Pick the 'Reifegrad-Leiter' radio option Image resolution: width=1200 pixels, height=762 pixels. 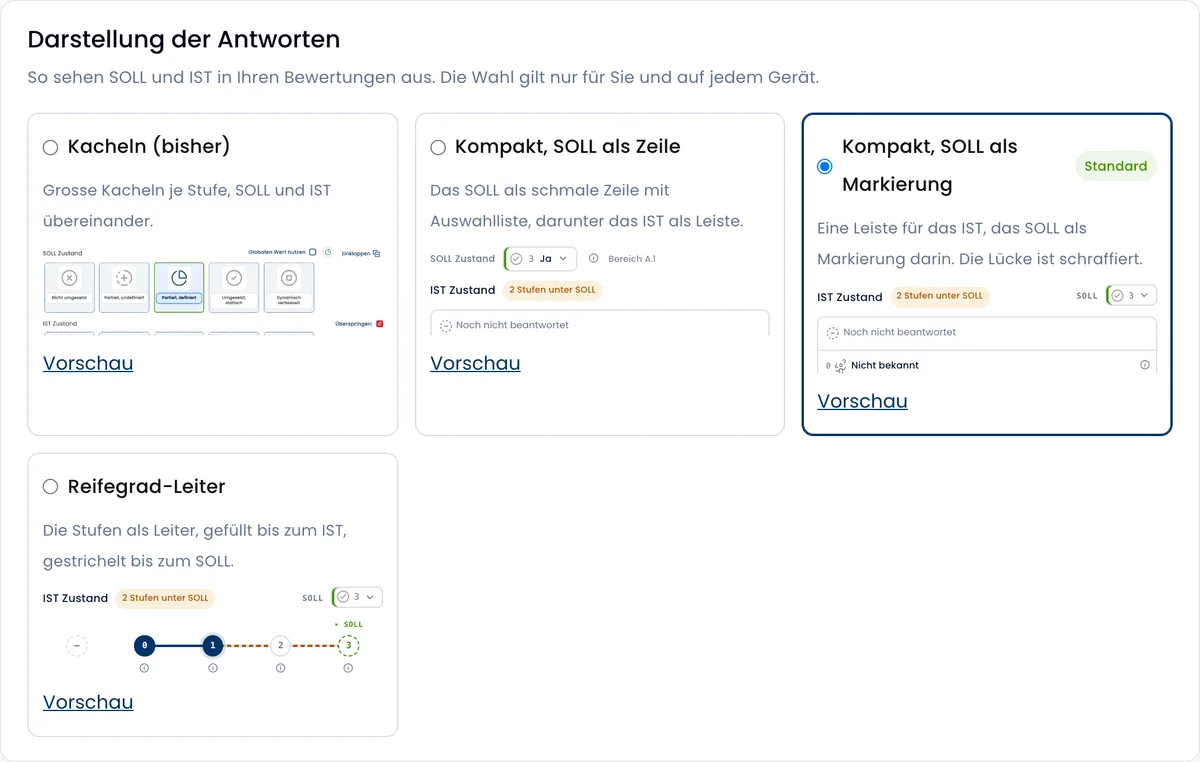51,487
